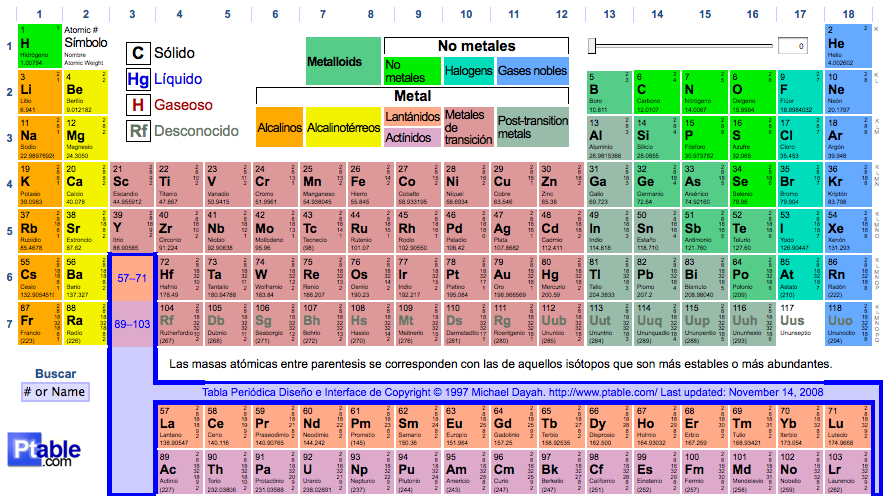Viewport: 890px width, 503px height.
Task: Toggle the Gaseoso state legend item
Action: point(165,105)
